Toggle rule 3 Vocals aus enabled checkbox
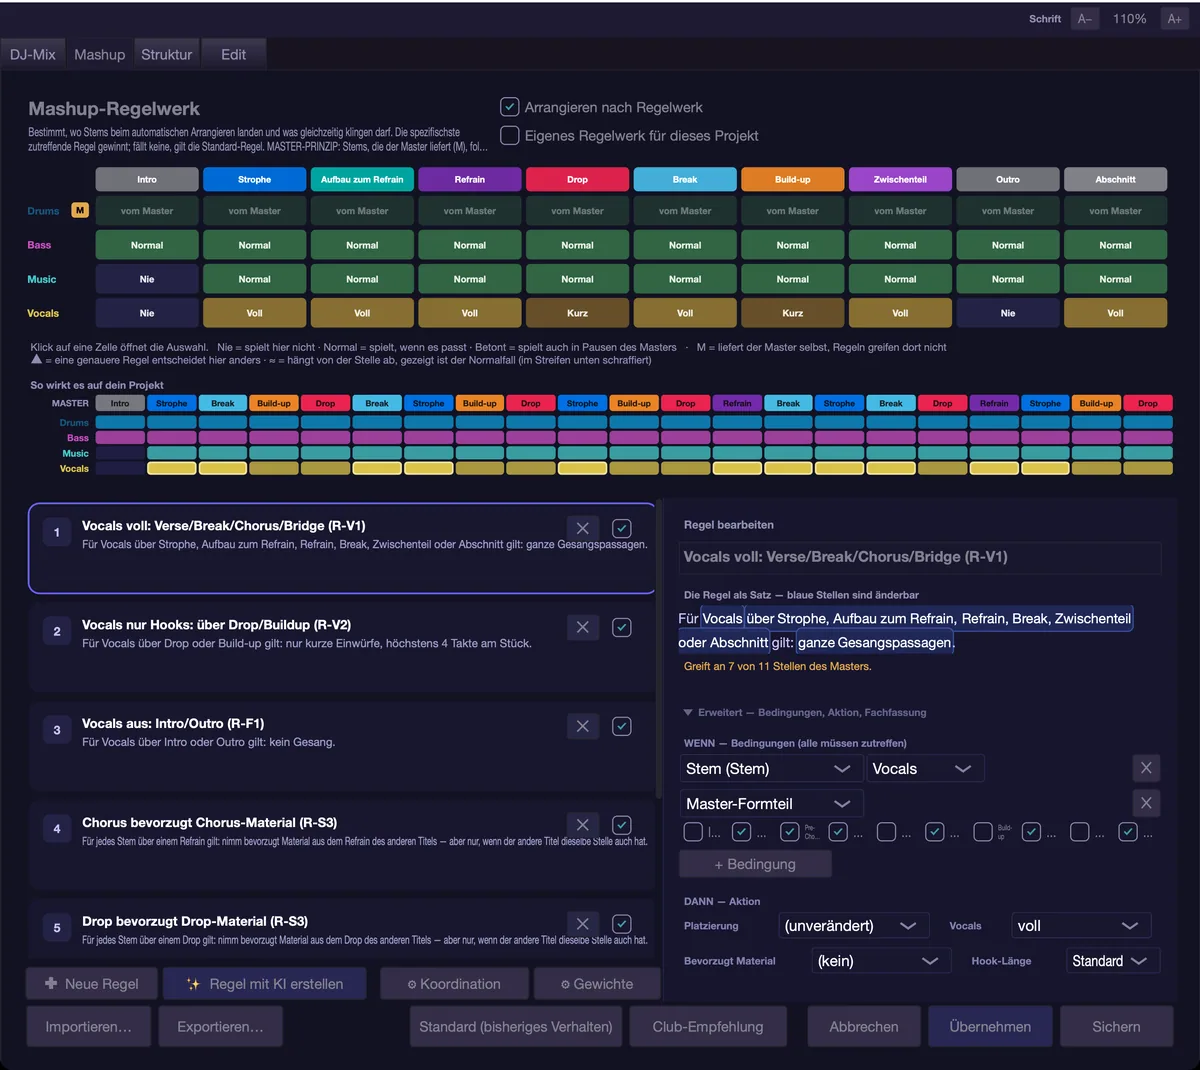 click(x=622, y=727)
